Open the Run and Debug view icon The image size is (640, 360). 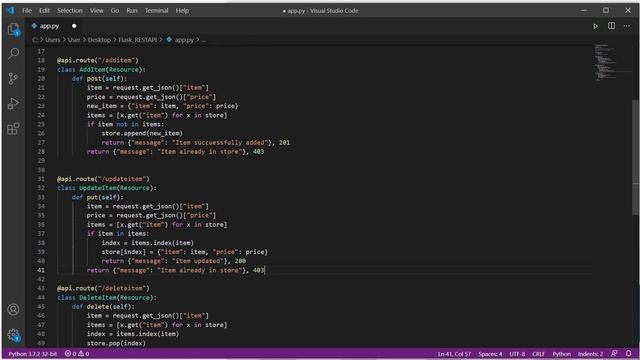click(13, 104)
